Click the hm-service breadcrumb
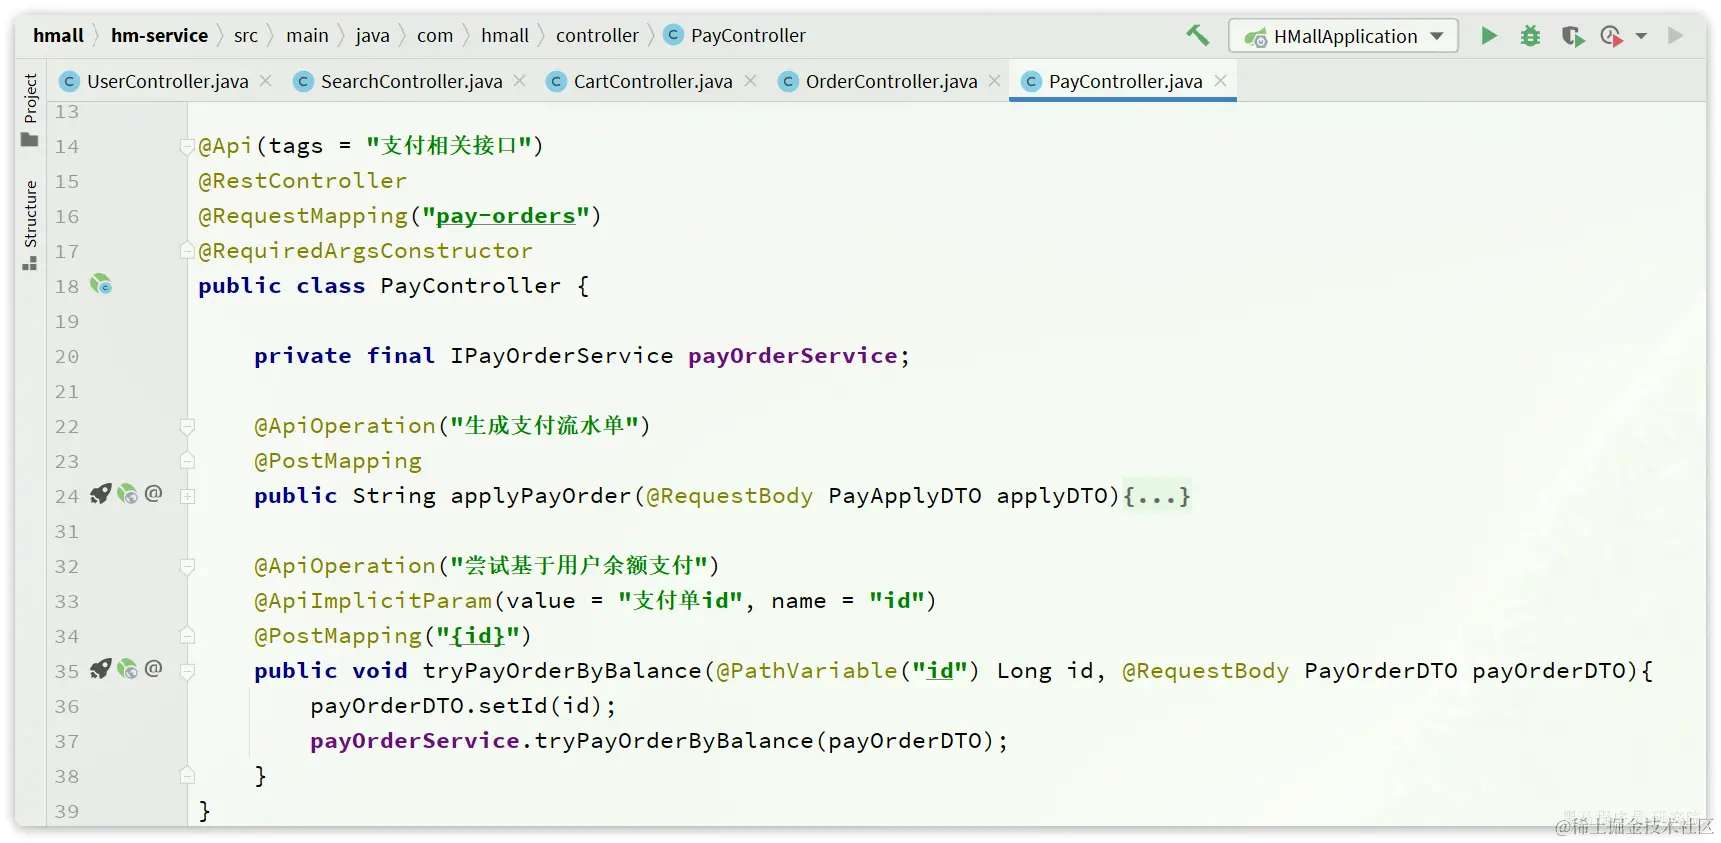 (x=159, y=36)
